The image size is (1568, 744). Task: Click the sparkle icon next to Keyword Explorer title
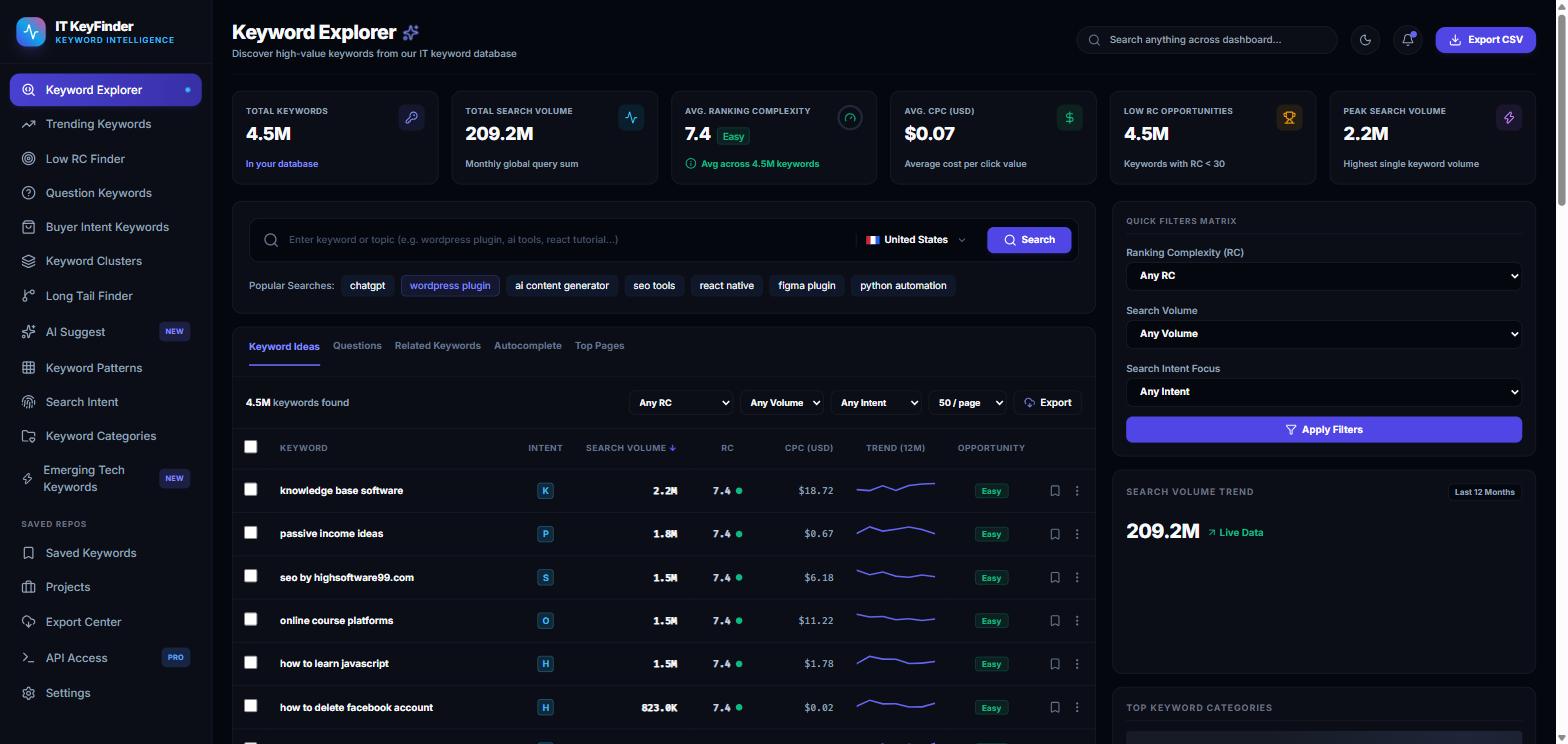click(x=411, y=33)
